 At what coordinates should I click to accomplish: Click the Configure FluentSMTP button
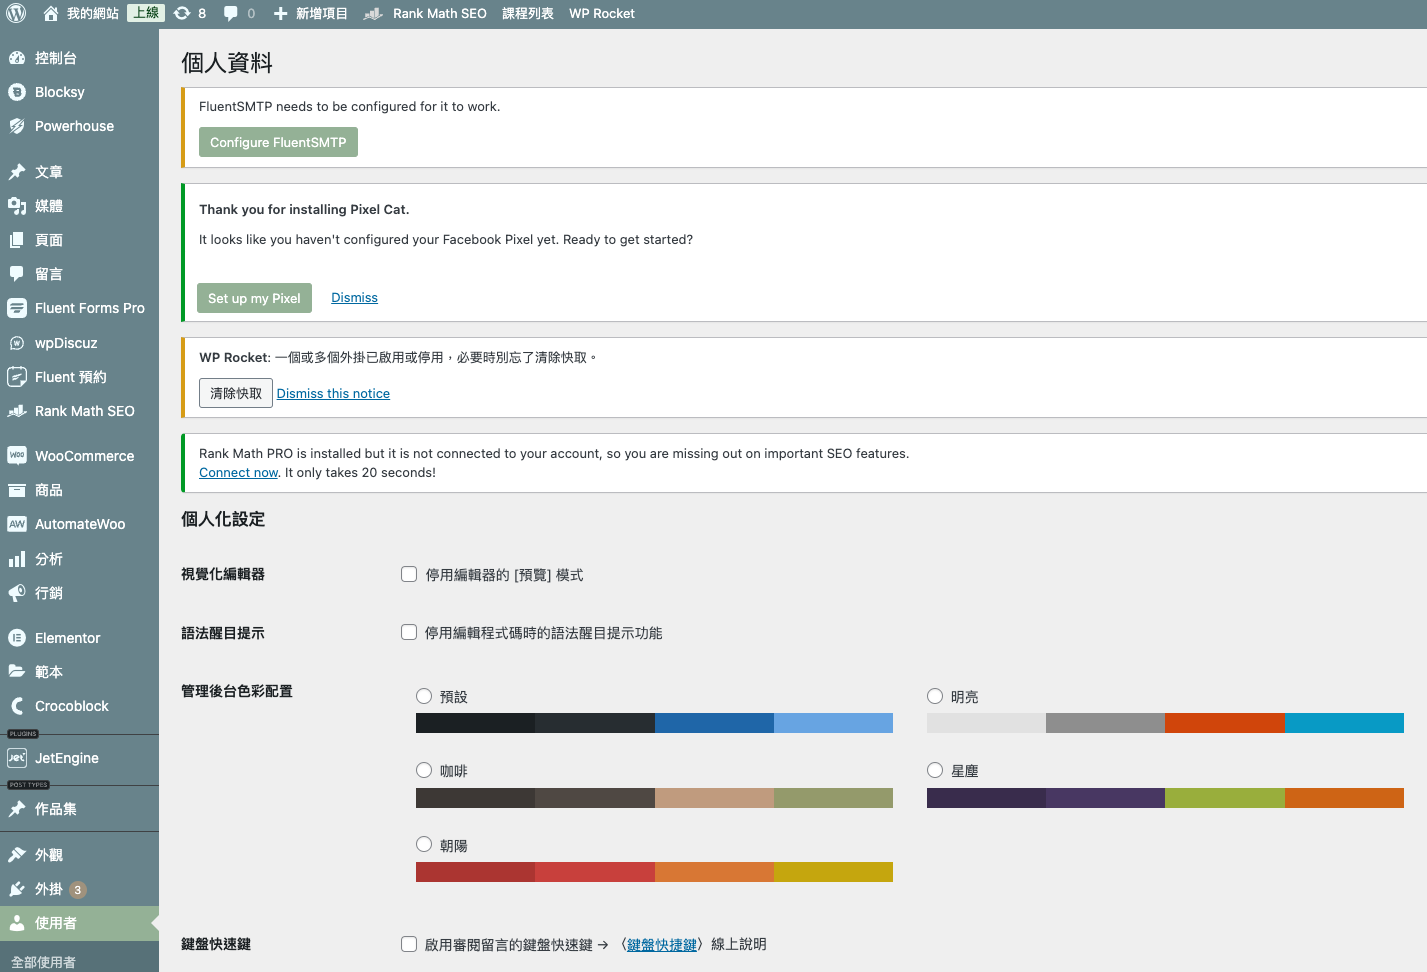[278, 142]
